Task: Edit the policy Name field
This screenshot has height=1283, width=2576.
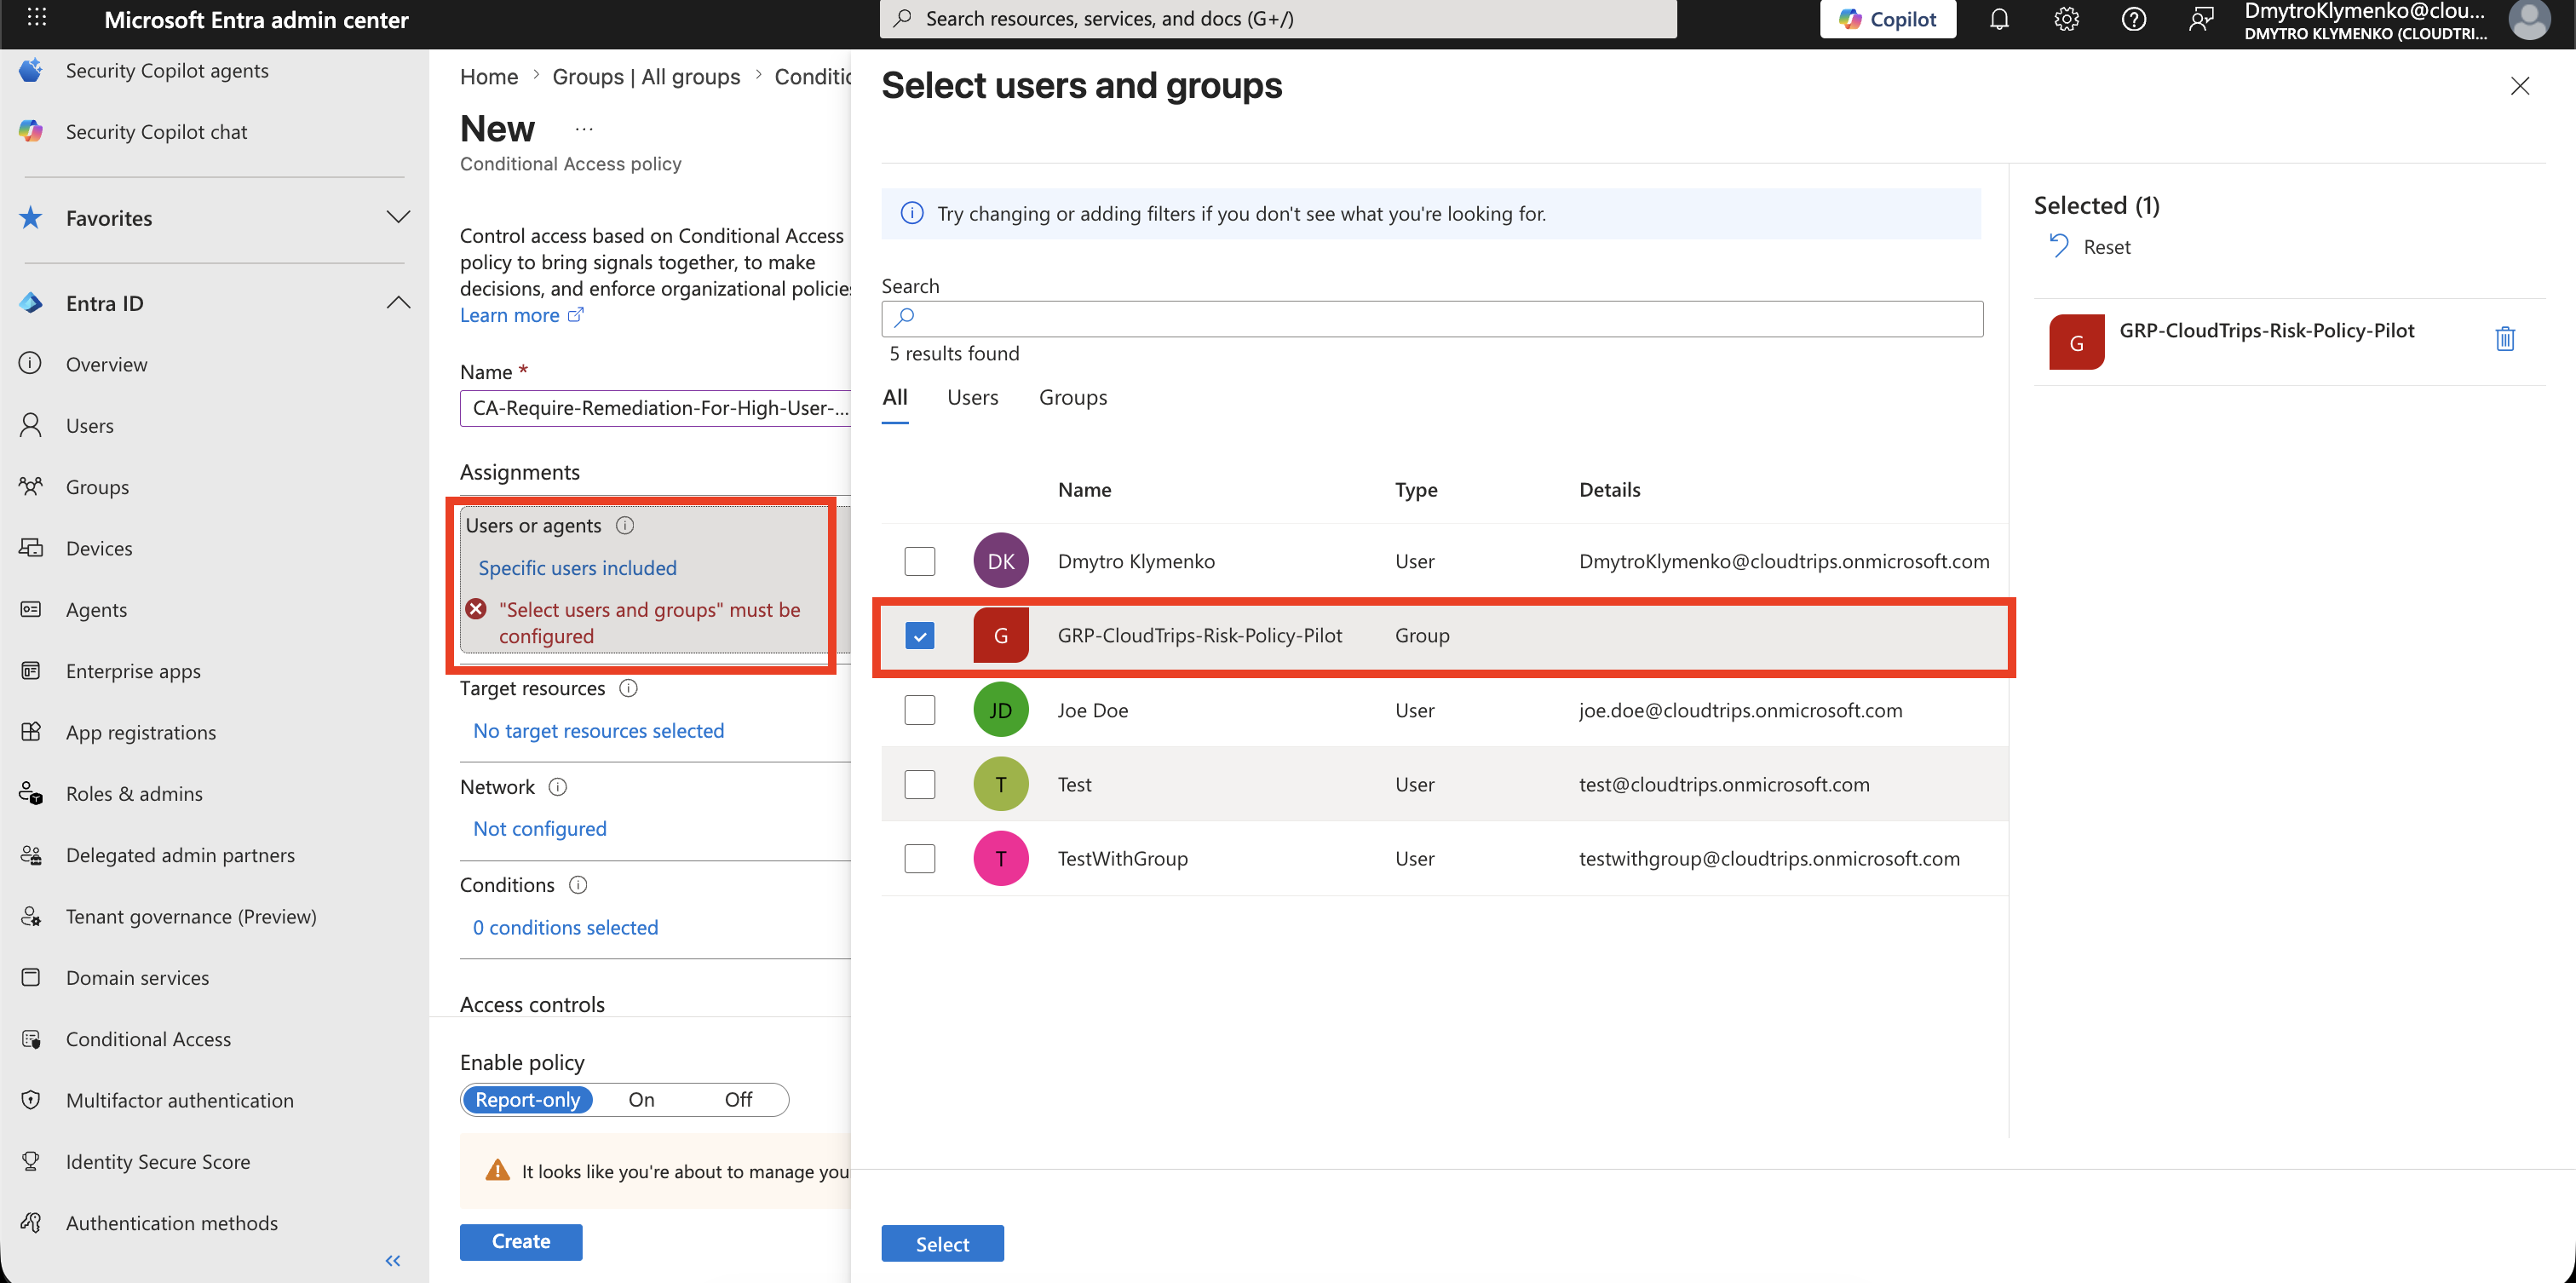Action: (x=655, y=408)
